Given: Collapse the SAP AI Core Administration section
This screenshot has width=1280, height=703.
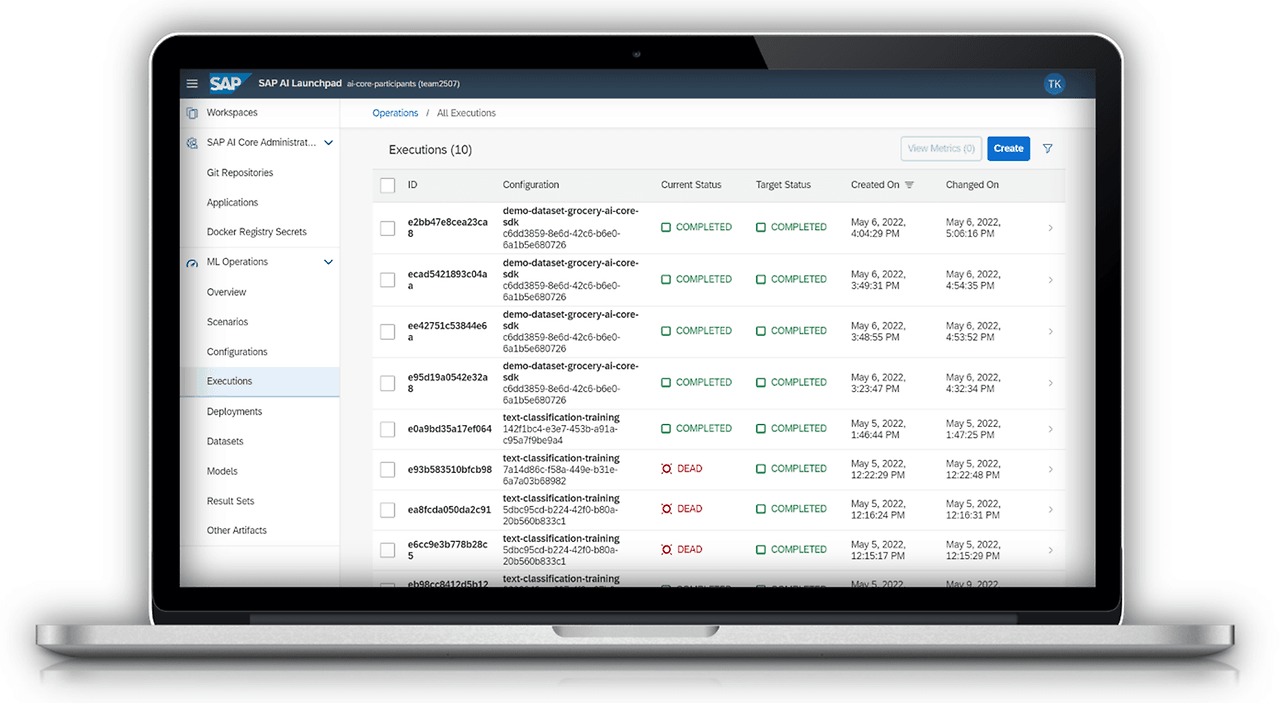Looking at the screenshot, I should [328, 143].
